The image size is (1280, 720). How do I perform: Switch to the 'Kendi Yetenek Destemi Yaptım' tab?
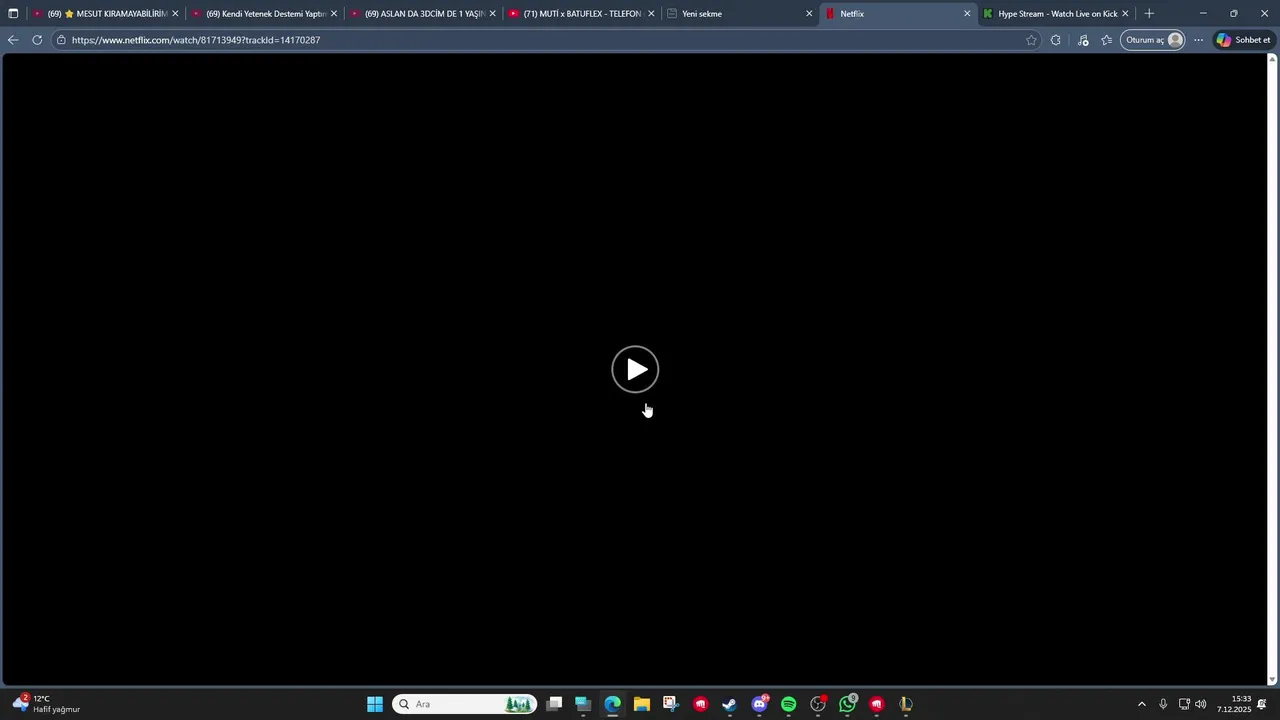pos(263,14)
